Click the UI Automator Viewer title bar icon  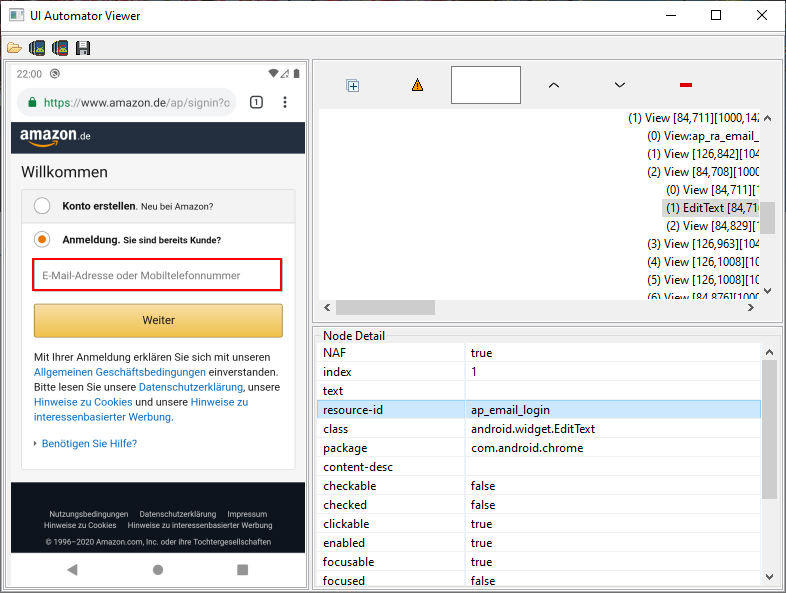click(17, 15)
